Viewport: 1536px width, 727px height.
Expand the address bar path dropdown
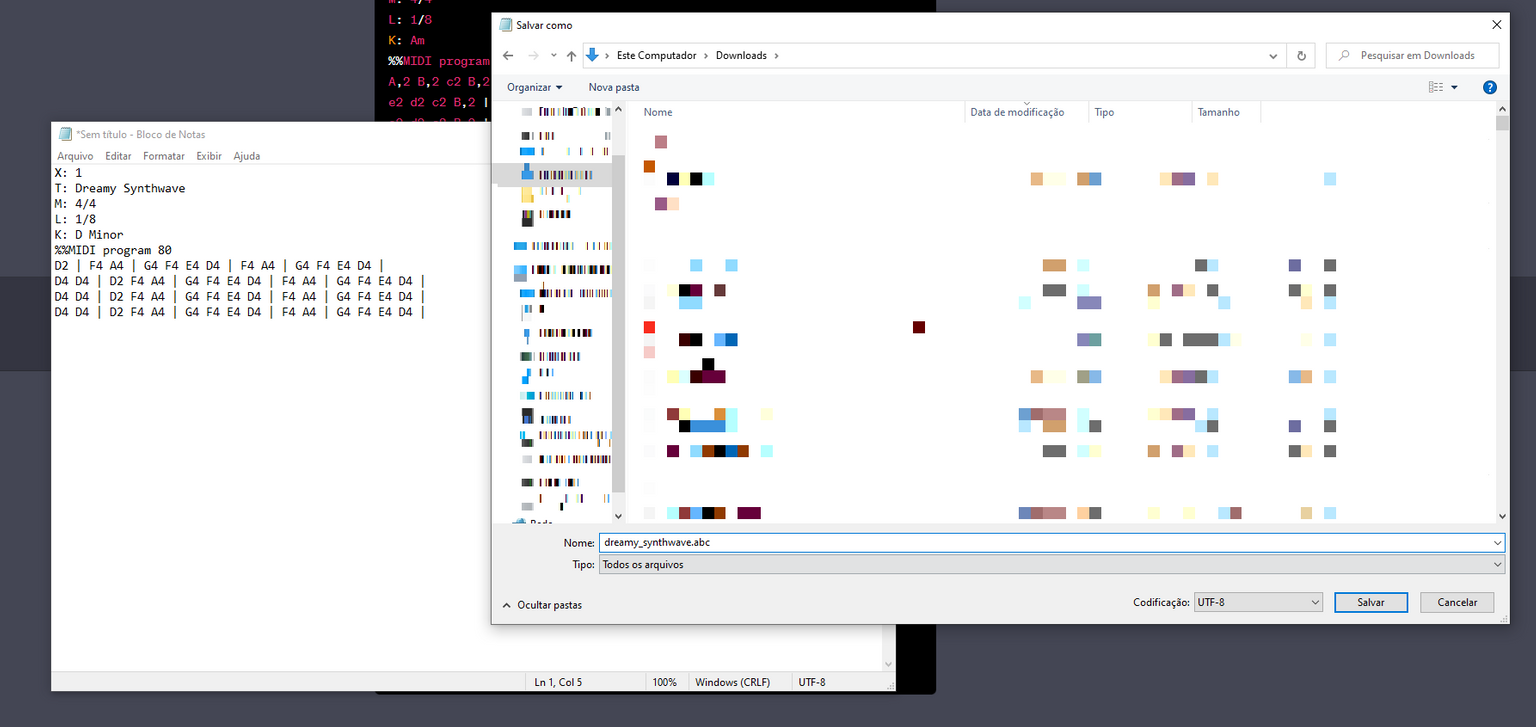(1273, 56)
